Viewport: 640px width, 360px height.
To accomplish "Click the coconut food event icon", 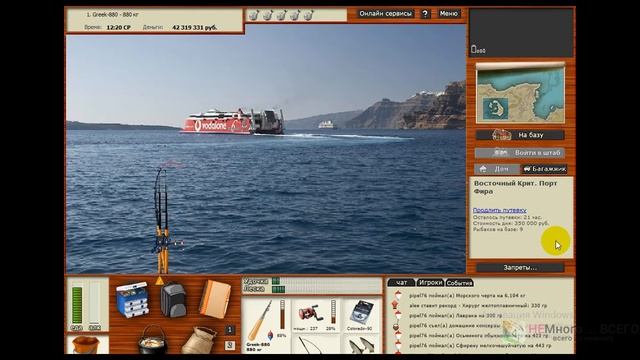I will point(395,327).
